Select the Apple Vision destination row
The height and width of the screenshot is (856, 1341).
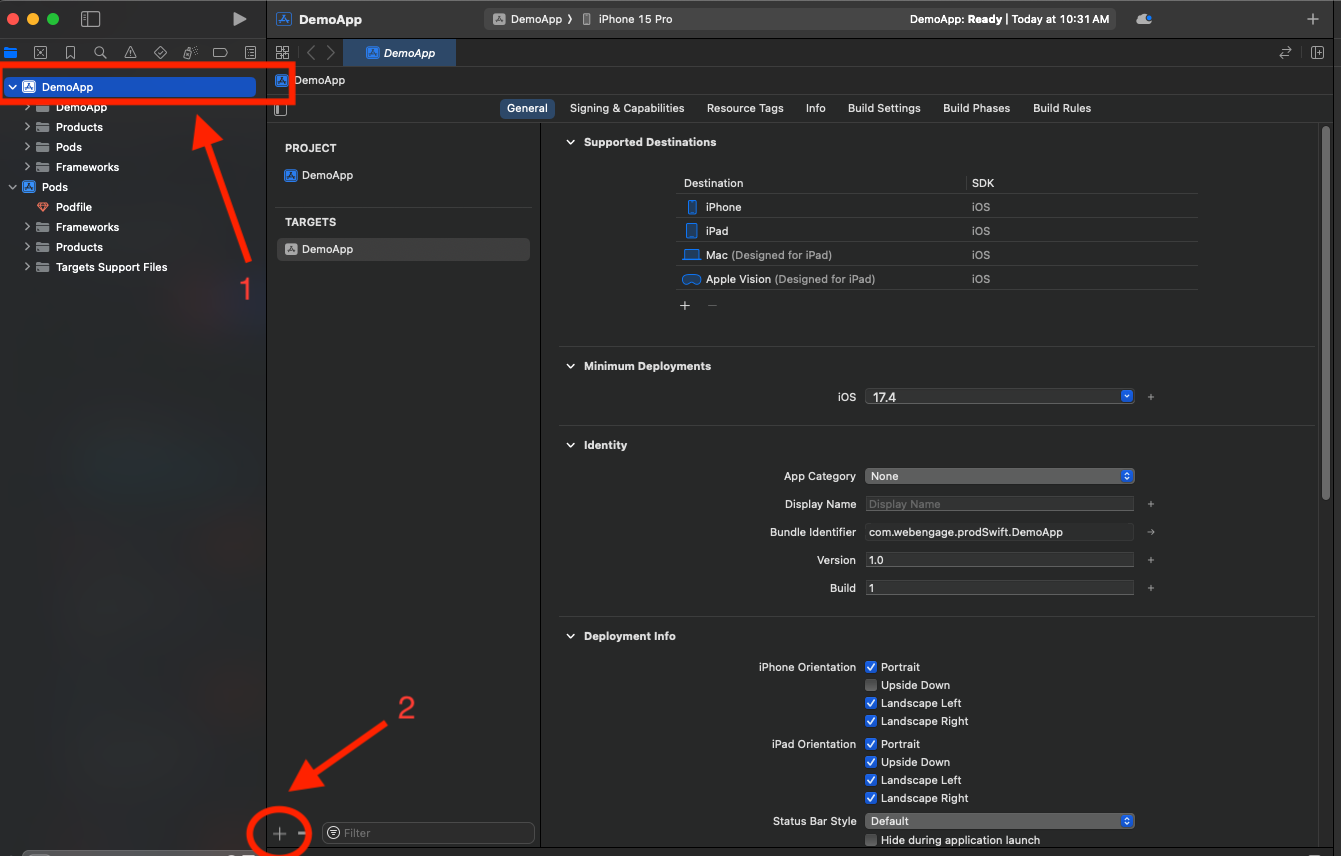coord(936,279)
